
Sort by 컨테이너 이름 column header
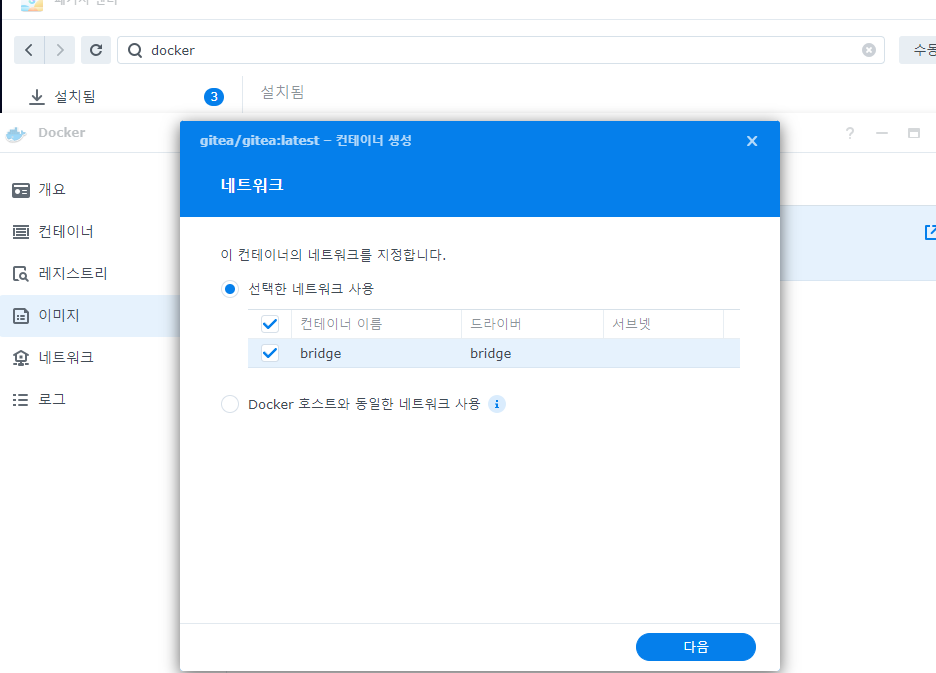[x=376, y=324]
